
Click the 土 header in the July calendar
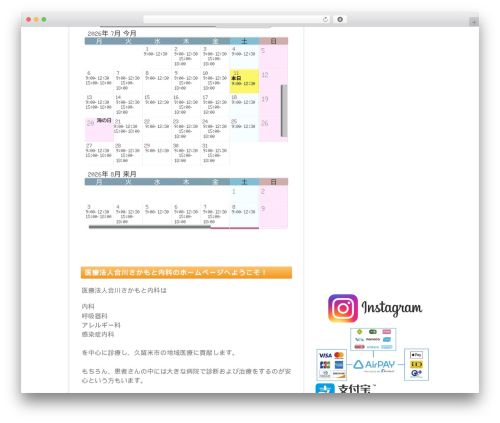pyautogui.click(x=244, y=41)
